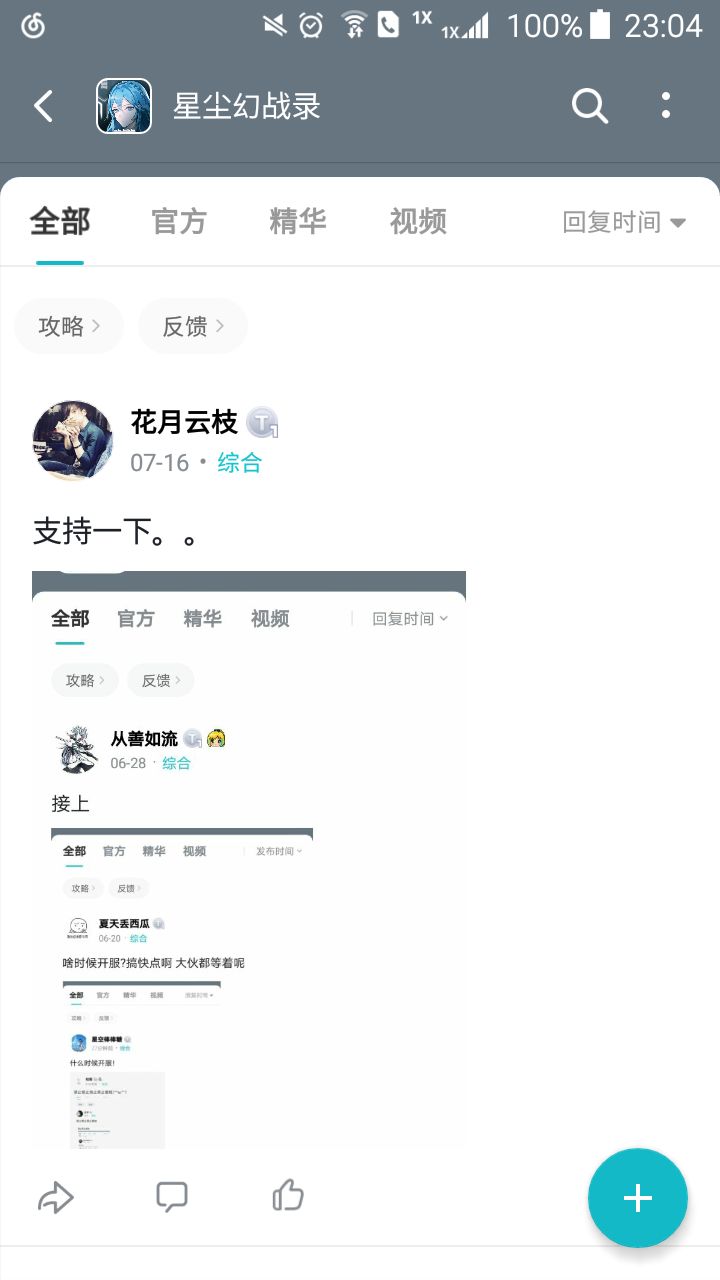Tap the 星尘幻战录 game avatar icon
The height and width of the screenshot is (1280, 720).
[124, 106]
